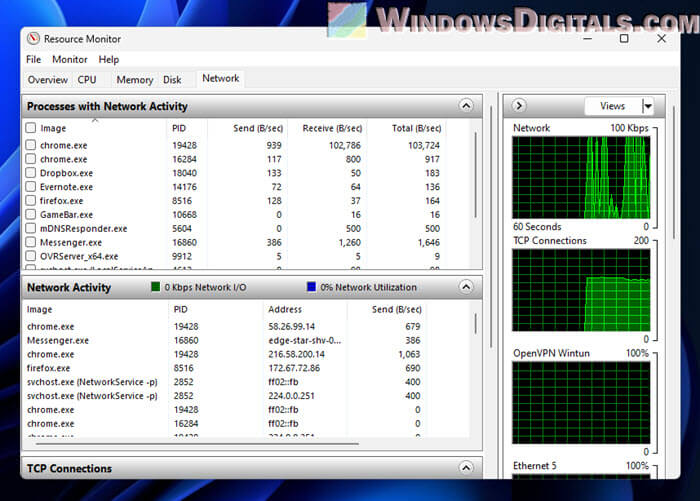Click the OpenVPN Wintun graph
The height and width of the screenshot is (501, 700).
pos(581,403)
